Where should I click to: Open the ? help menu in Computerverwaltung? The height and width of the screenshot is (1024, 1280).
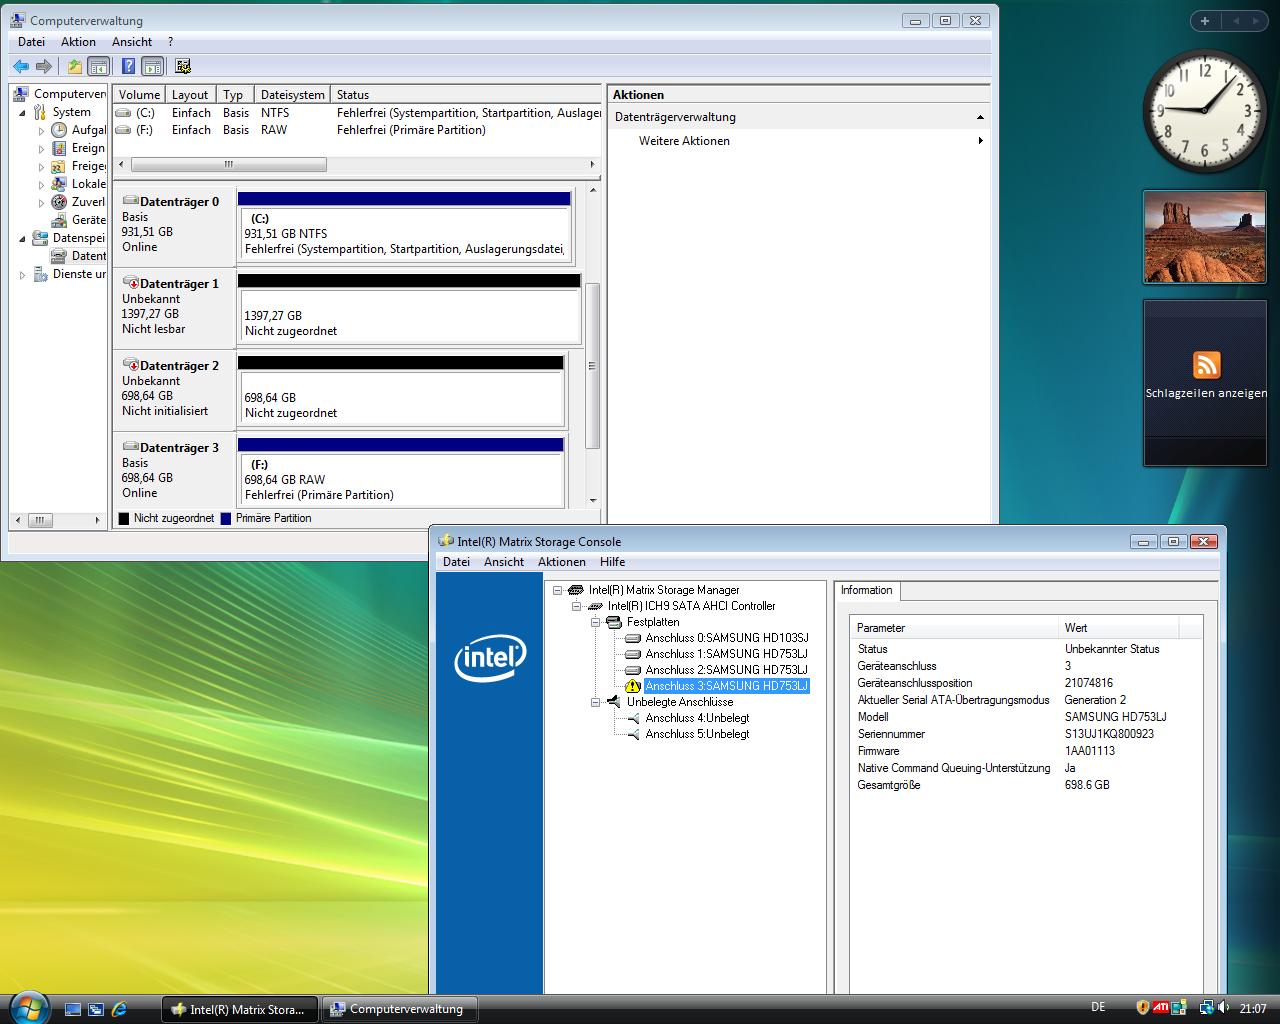(170, 42)
